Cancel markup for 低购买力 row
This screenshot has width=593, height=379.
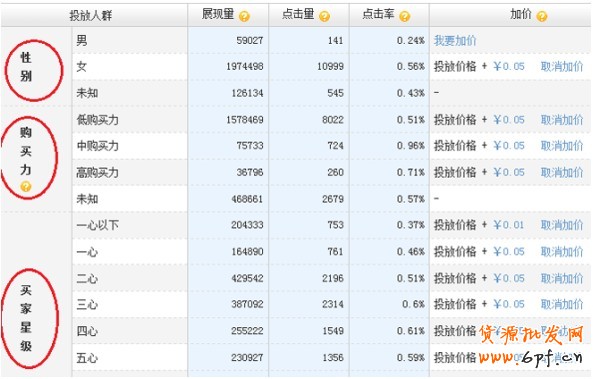(562, 120)
